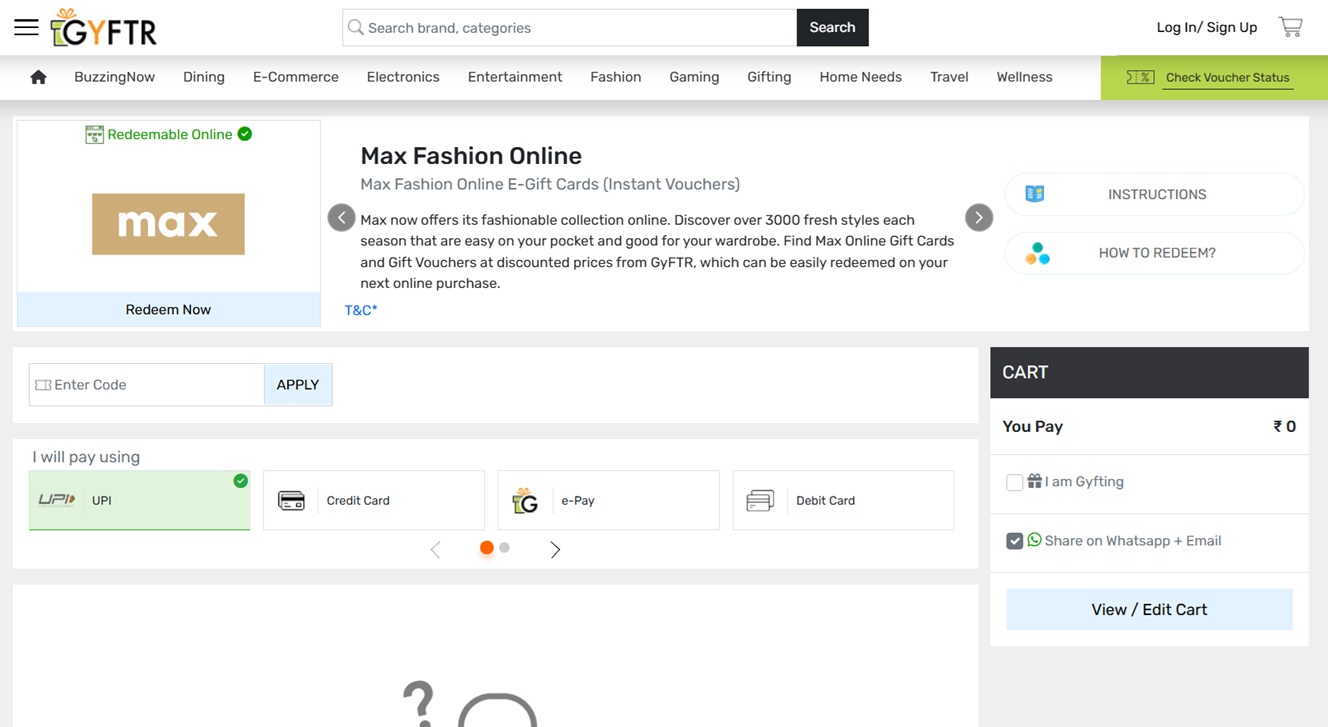Open the Home Needs category
This screenshot has width=1328, height=727.
point(860,77)
